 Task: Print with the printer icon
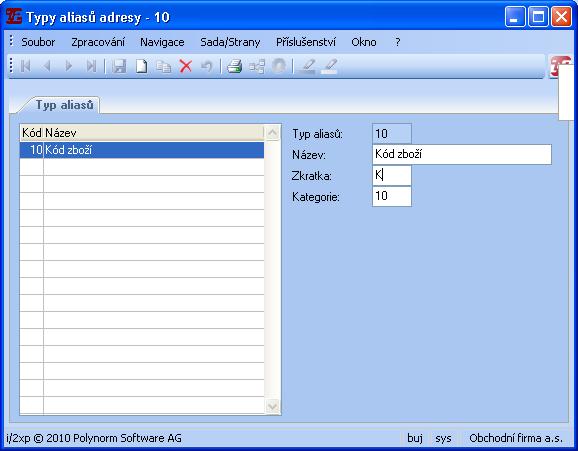point(234,66)
